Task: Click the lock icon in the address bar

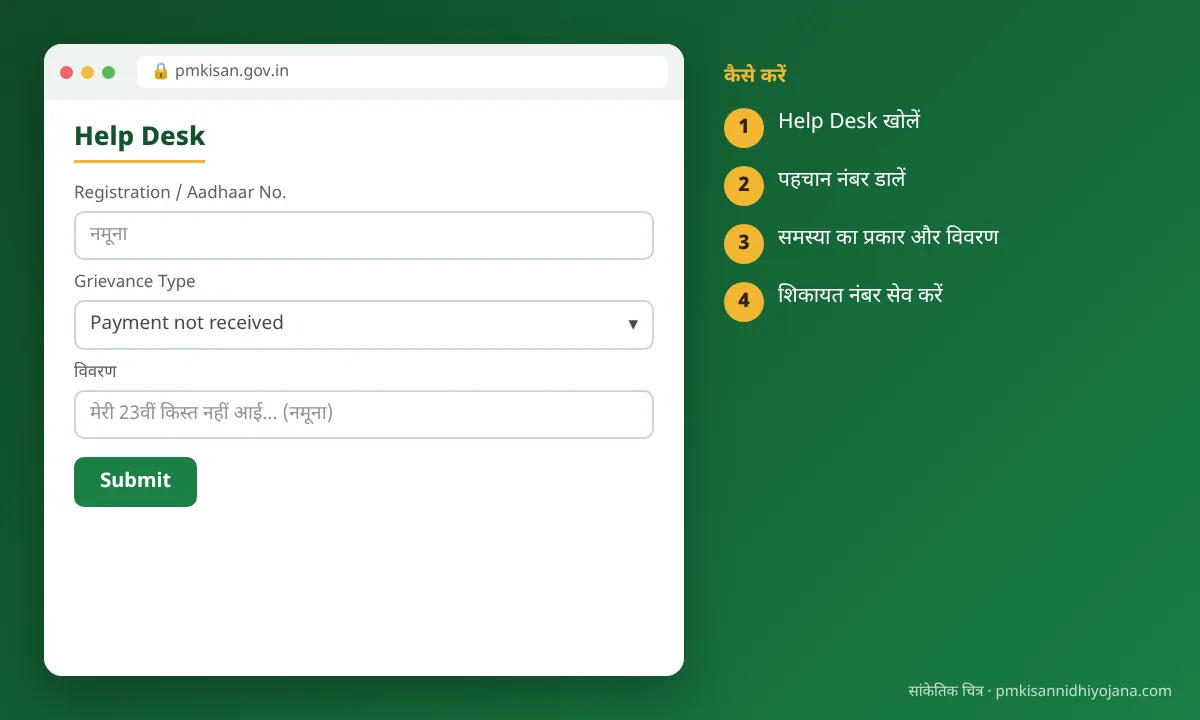Action: coord(160,71)
